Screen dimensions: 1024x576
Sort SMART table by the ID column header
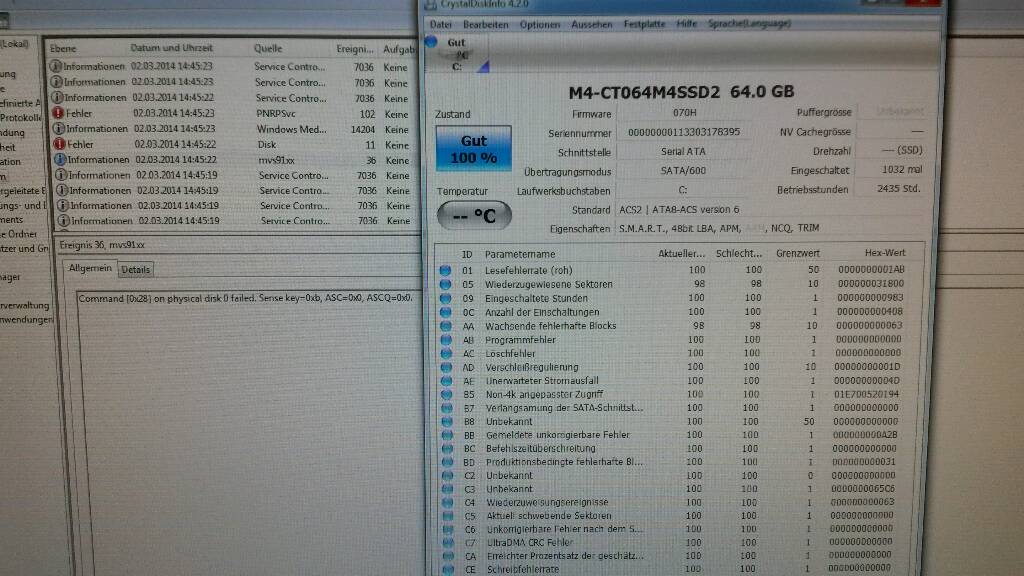[467, 254]
